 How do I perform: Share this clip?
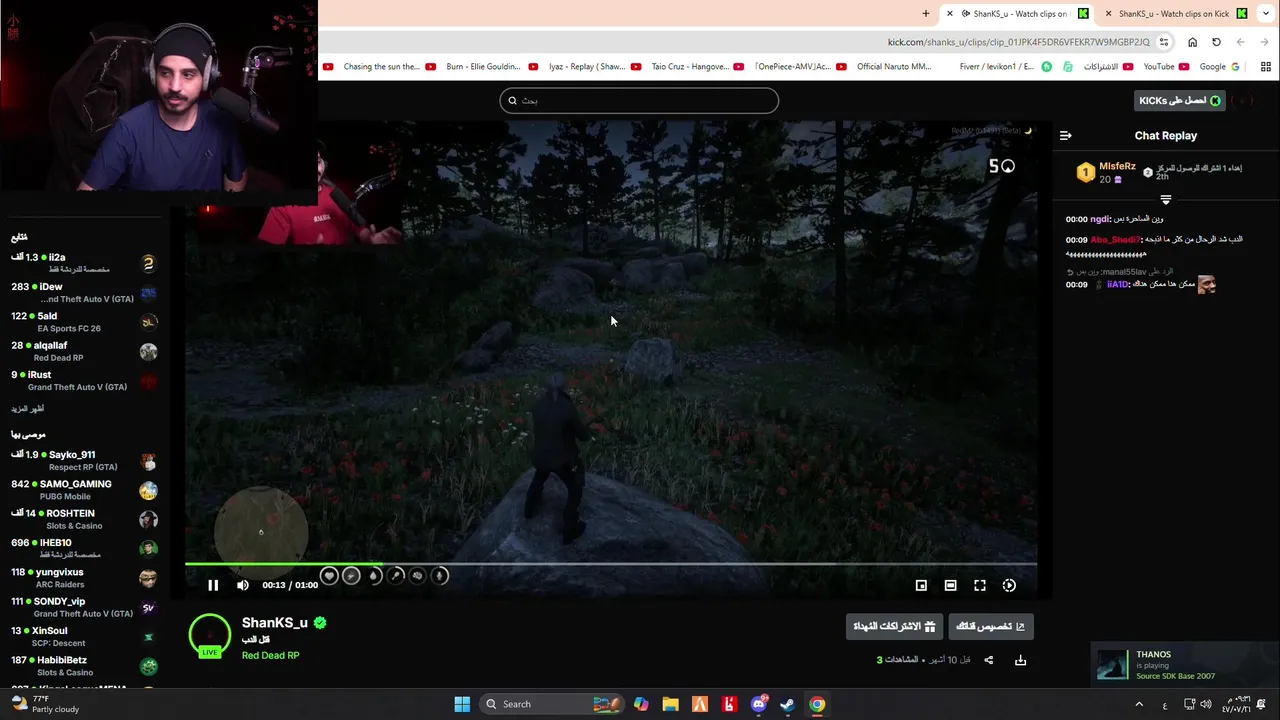coord(988,660)
